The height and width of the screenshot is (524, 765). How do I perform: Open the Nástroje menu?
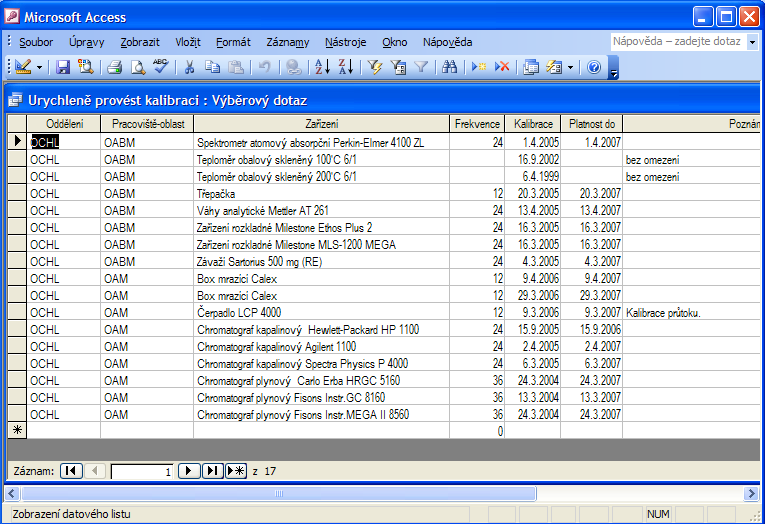(x=345, y=42)
